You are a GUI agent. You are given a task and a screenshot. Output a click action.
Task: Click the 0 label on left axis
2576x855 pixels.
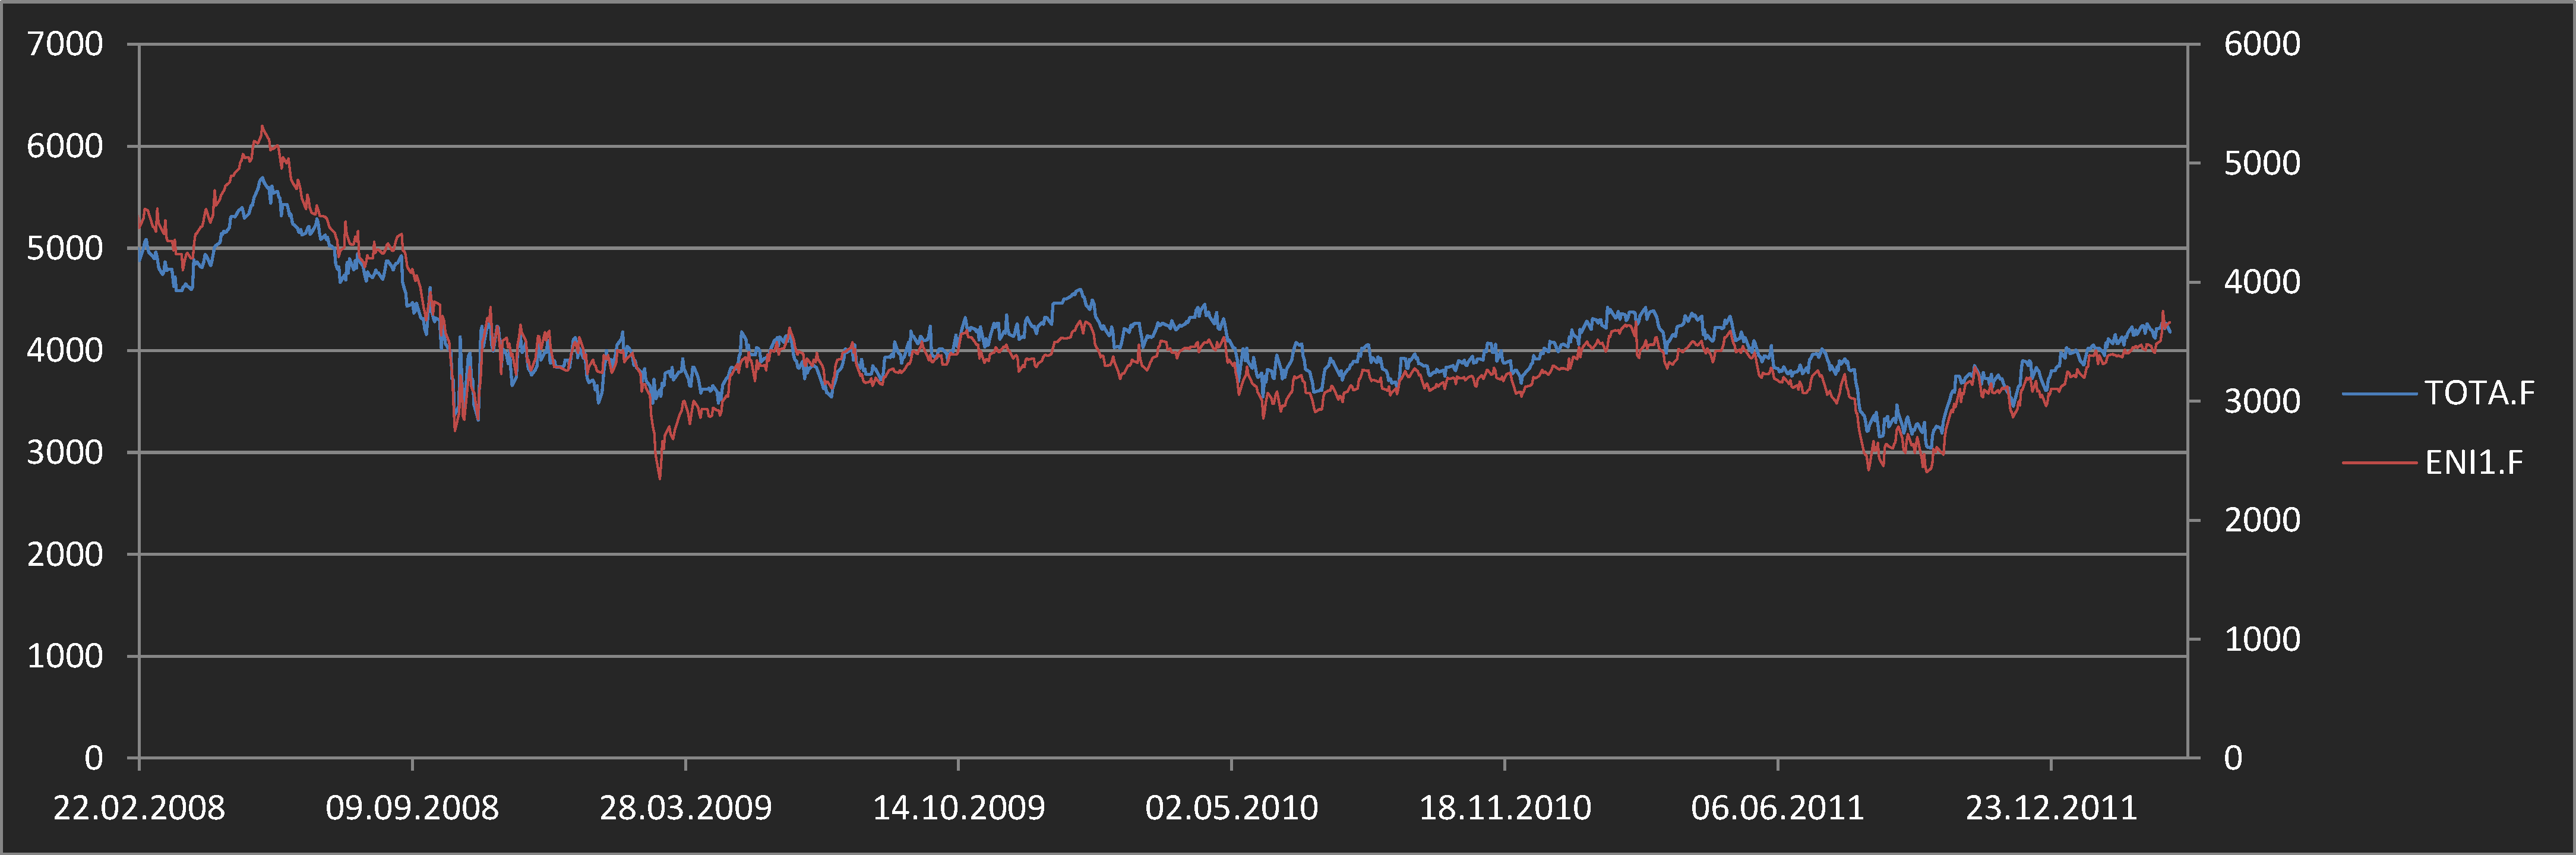point(93,758)
